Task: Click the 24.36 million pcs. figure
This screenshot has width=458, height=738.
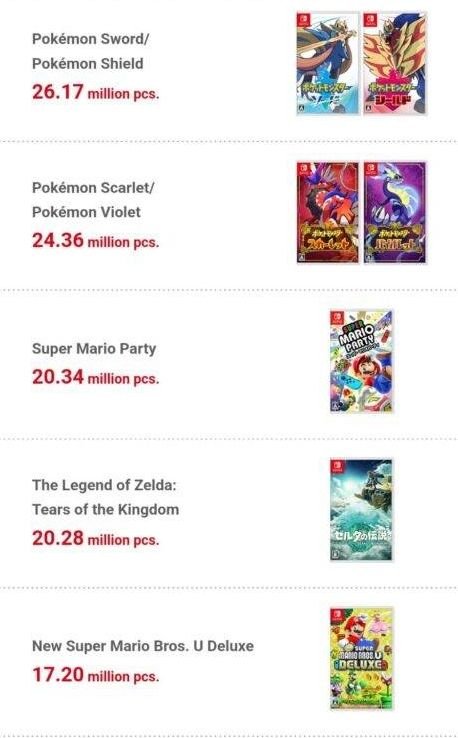Action: [x=96, y=241]
